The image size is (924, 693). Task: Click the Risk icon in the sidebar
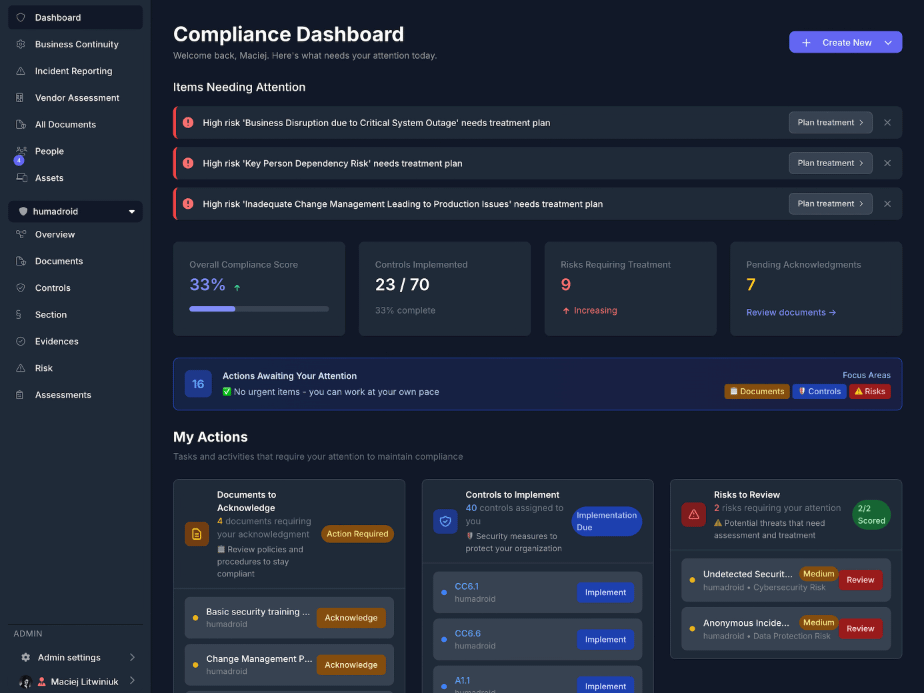(20, 367)
